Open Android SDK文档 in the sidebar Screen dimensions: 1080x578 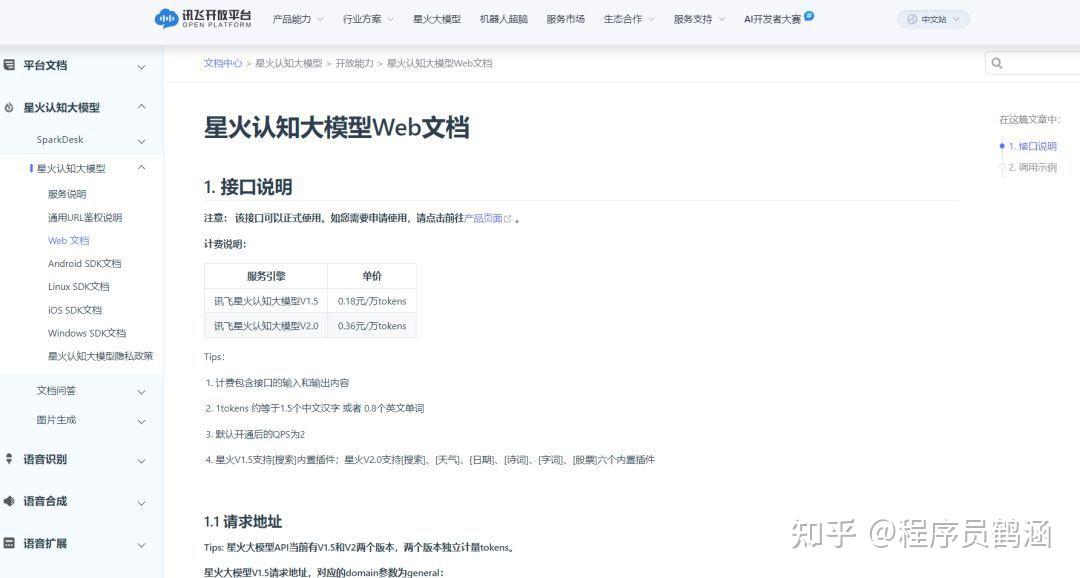pos(84,264)
